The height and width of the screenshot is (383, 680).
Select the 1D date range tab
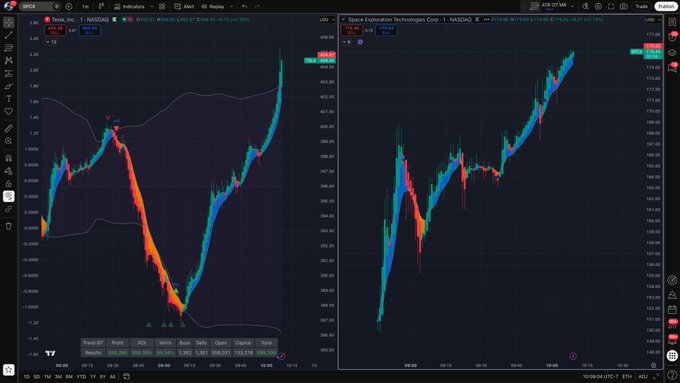pyautogui.click(x=26, y=376)
